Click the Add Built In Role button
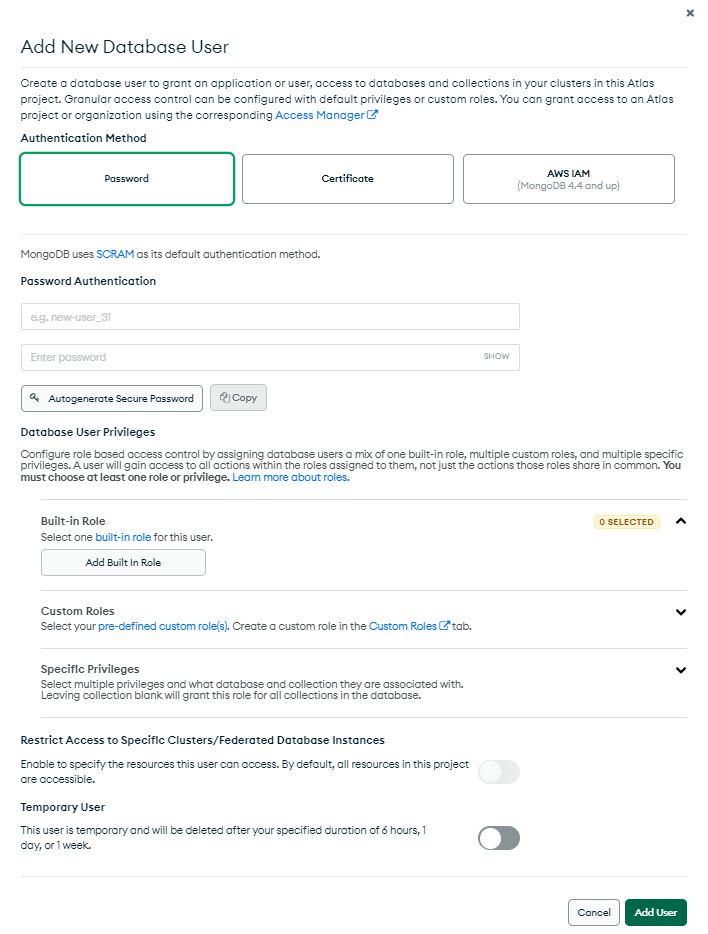708x934 pixels. [x=123, y=562]
